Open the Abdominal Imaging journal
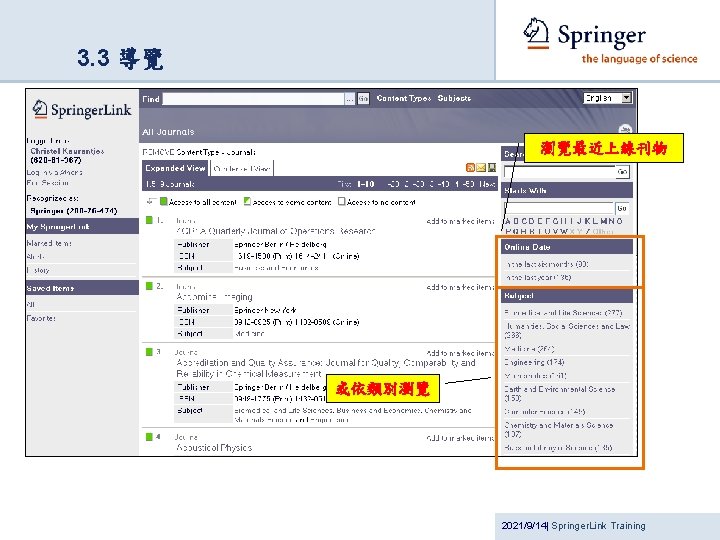720x540 pixels. click(x=214, y=297)
